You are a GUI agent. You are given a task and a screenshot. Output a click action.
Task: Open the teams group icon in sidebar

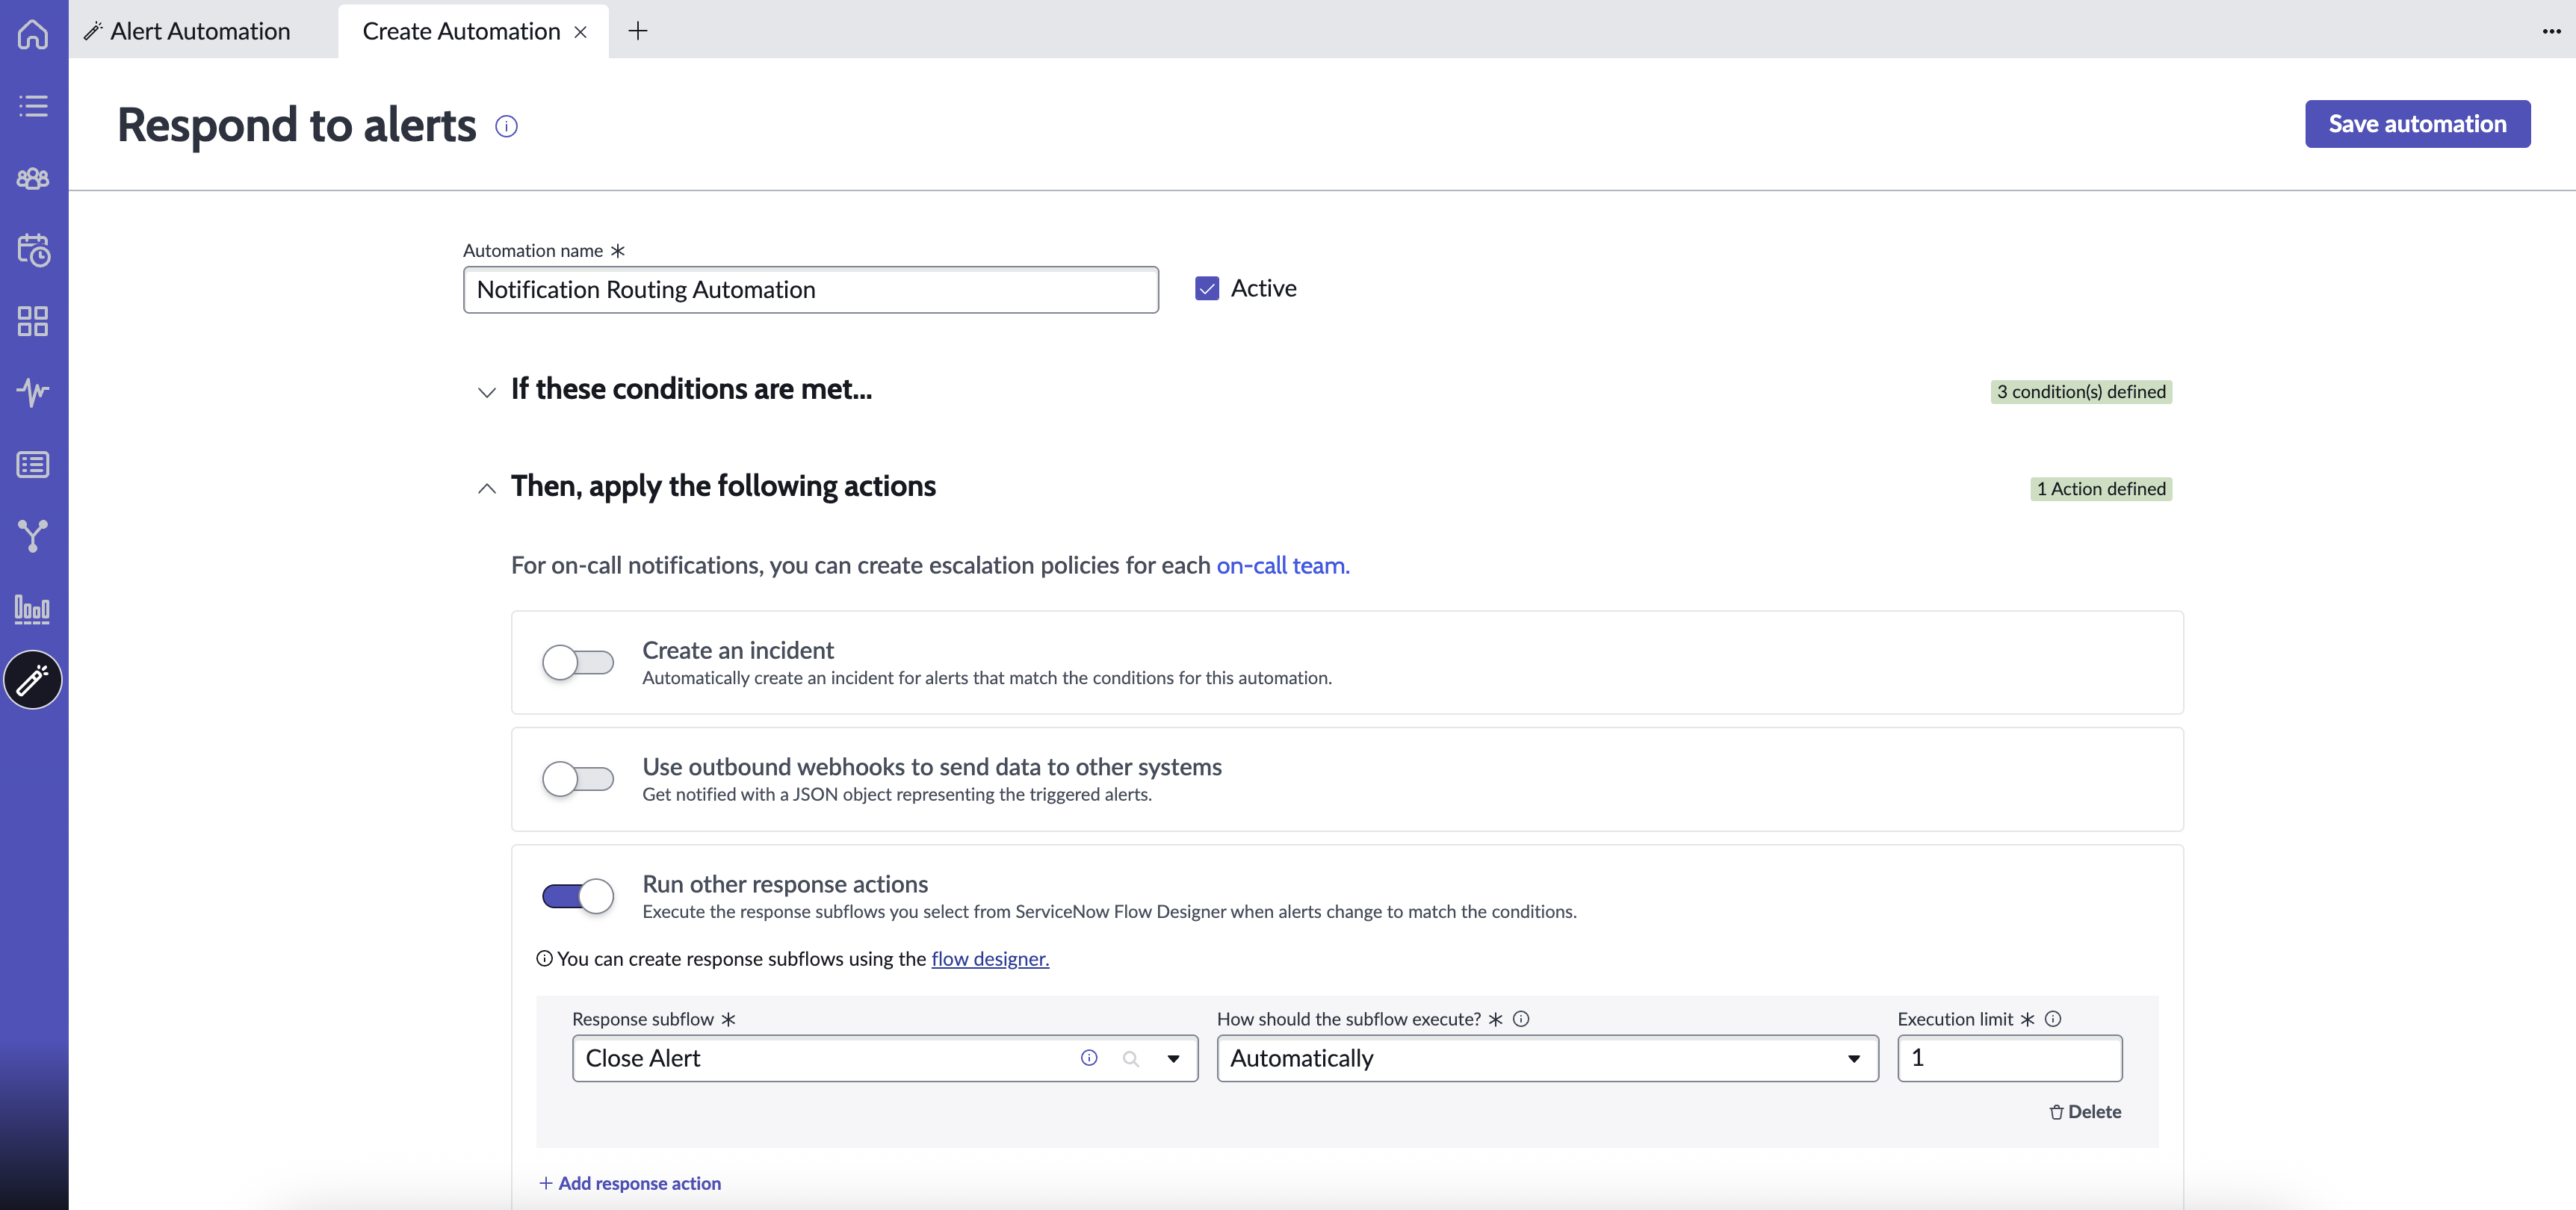(33, 178)
